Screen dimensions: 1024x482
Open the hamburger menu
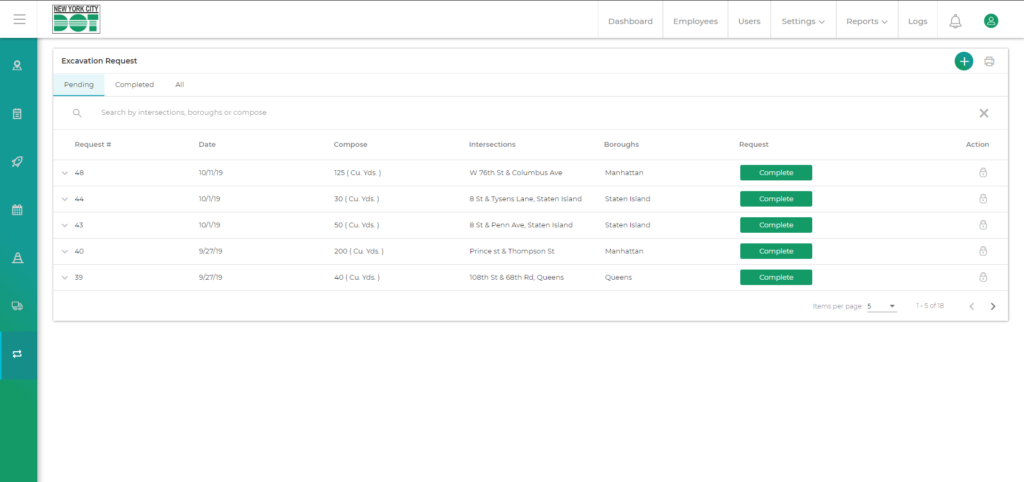(19, 19)
